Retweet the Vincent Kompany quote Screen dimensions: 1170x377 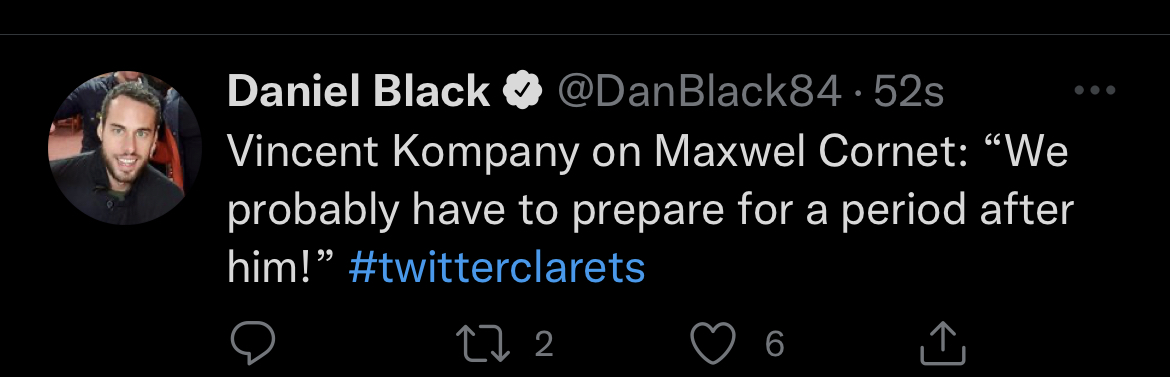484,344
